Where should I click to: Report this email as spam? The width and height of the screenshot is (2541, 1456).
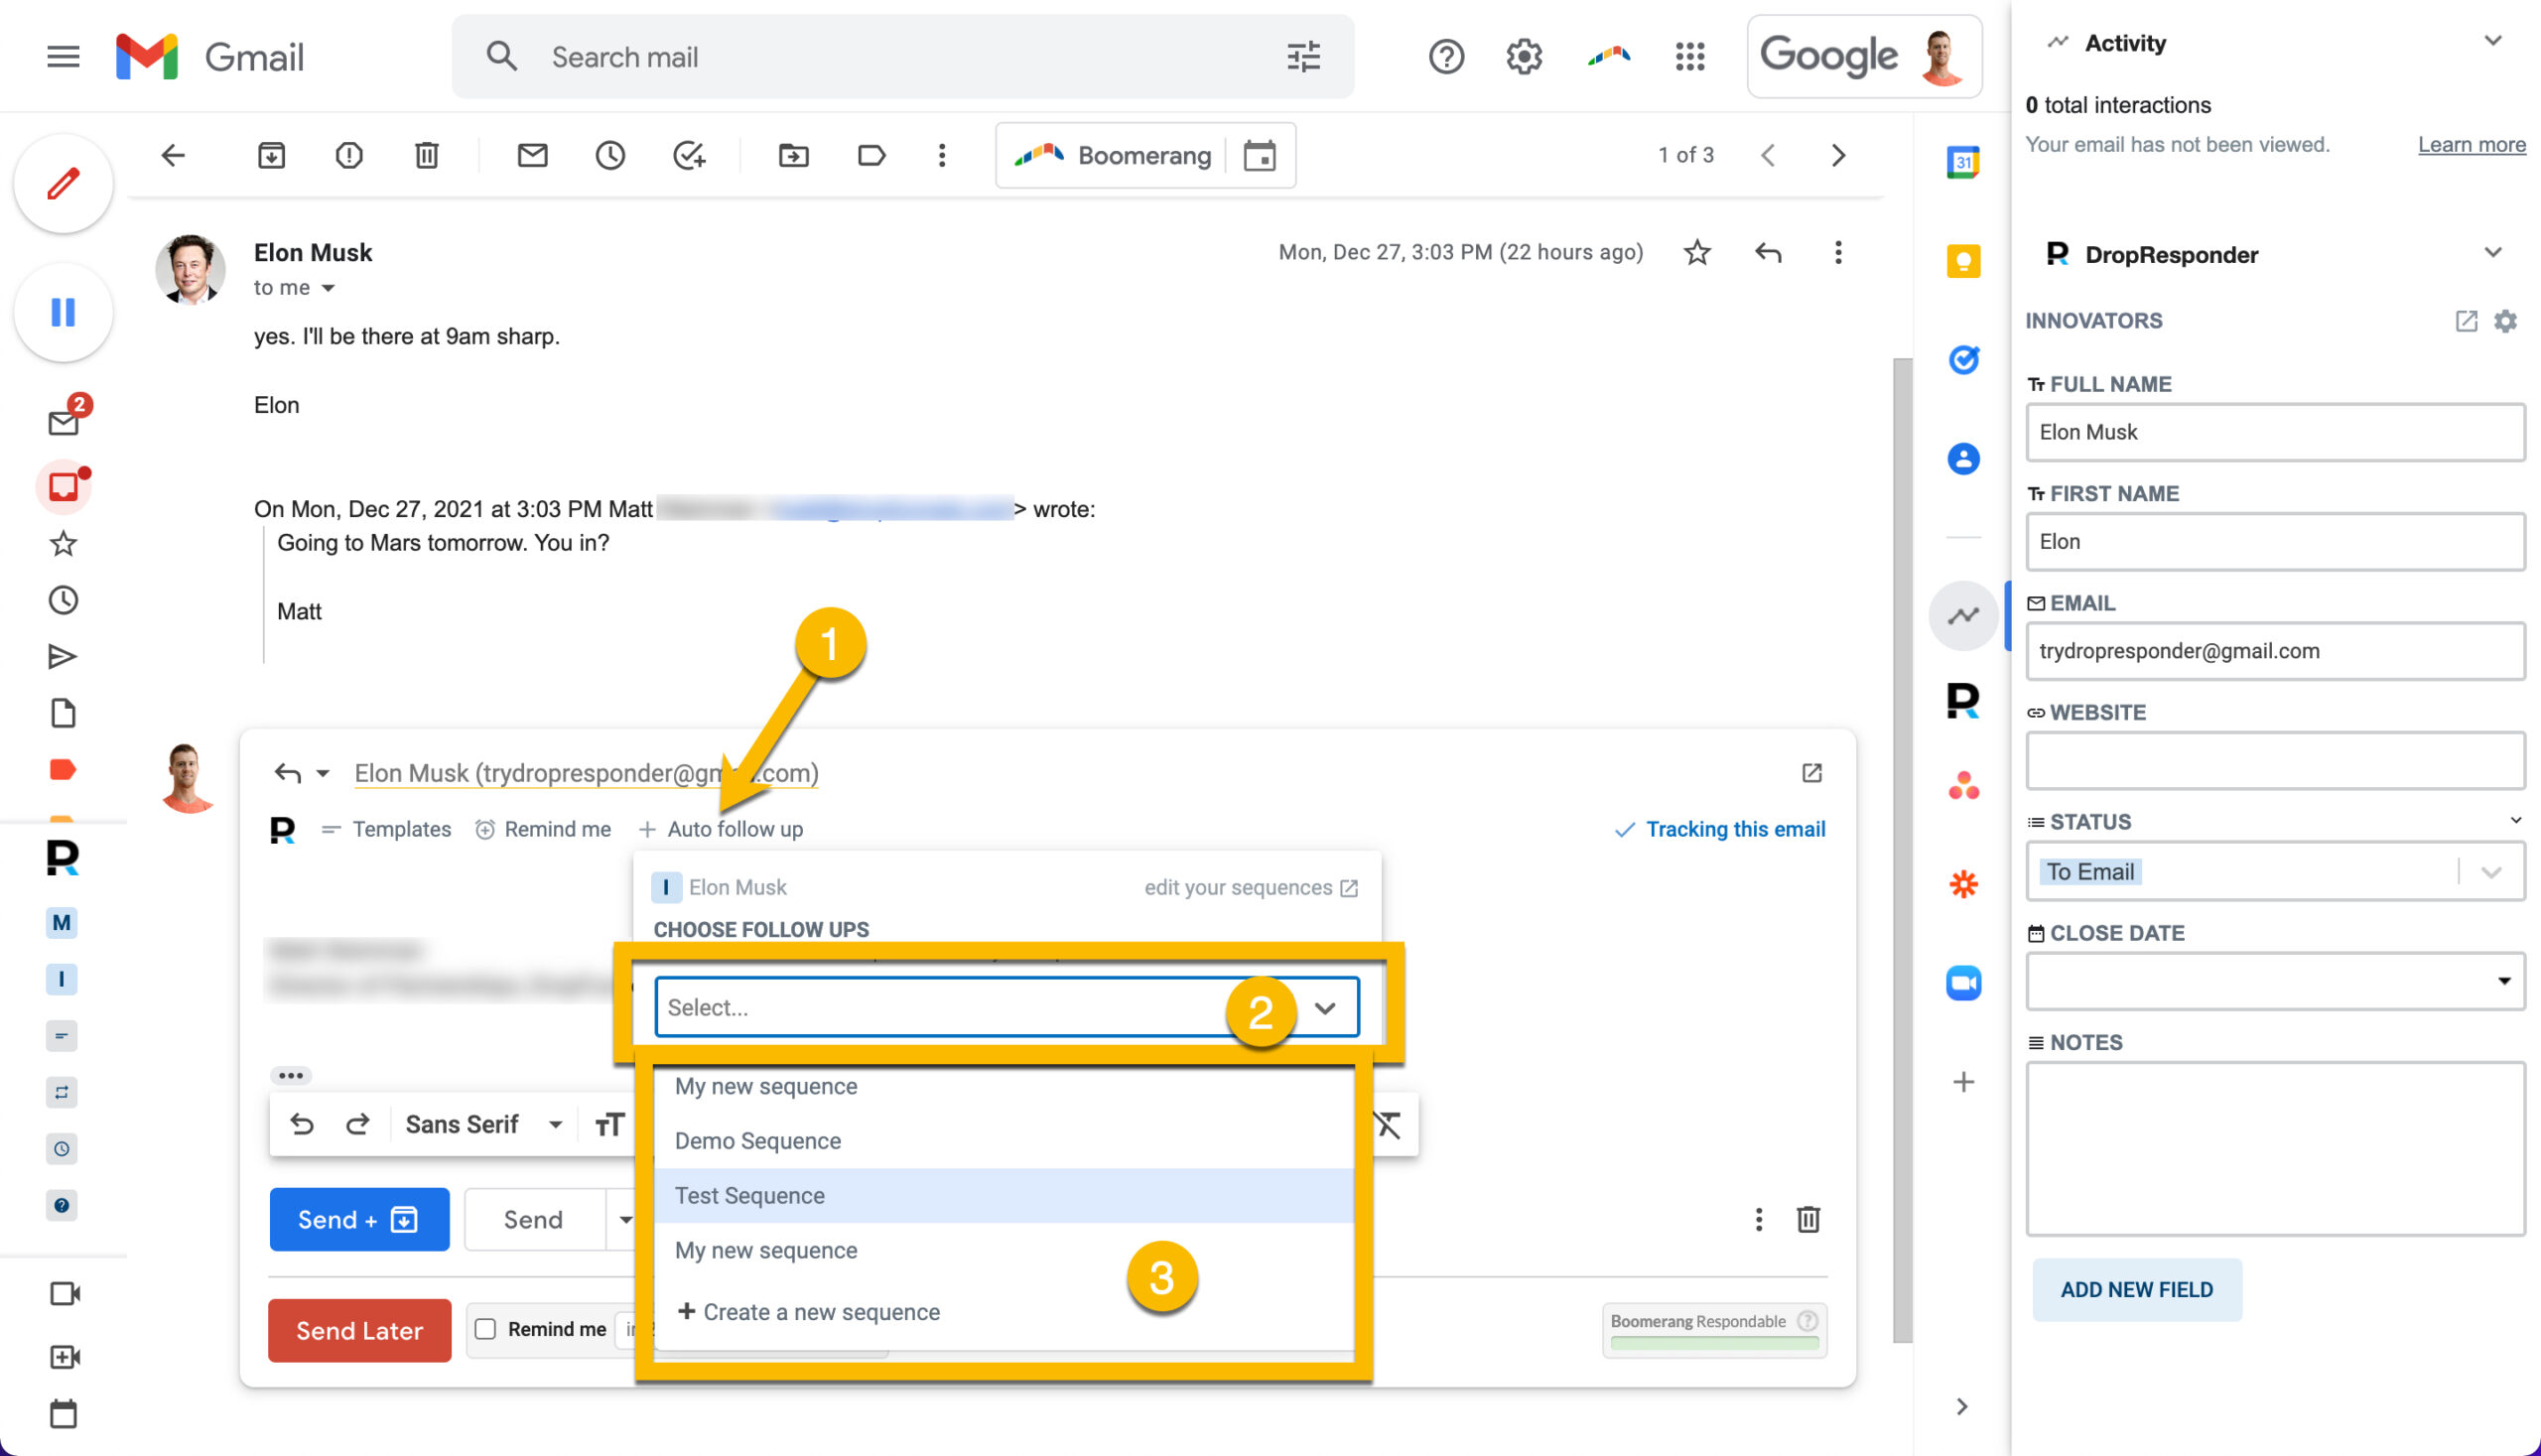pyautogui.click(x=348, y=155)
